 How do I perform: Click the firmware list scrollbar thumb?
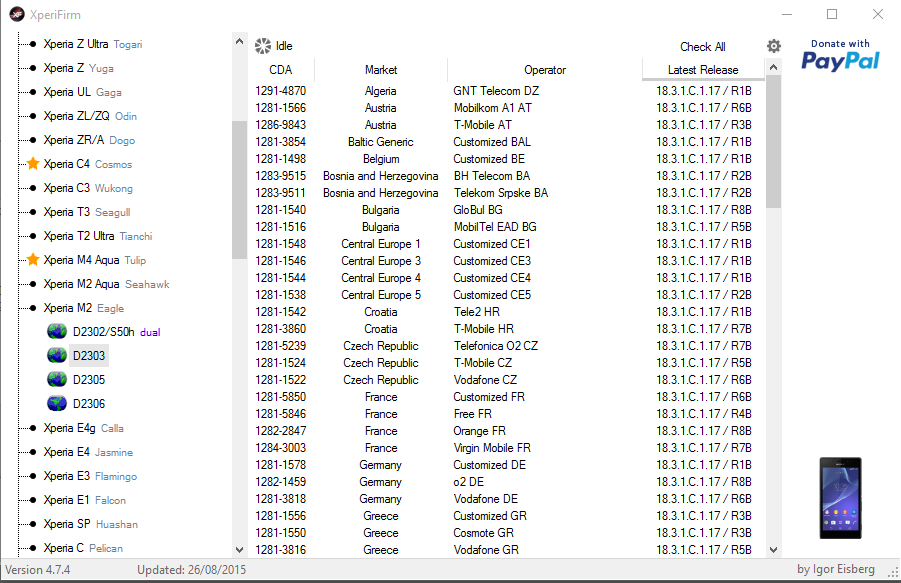click(773, 142)
